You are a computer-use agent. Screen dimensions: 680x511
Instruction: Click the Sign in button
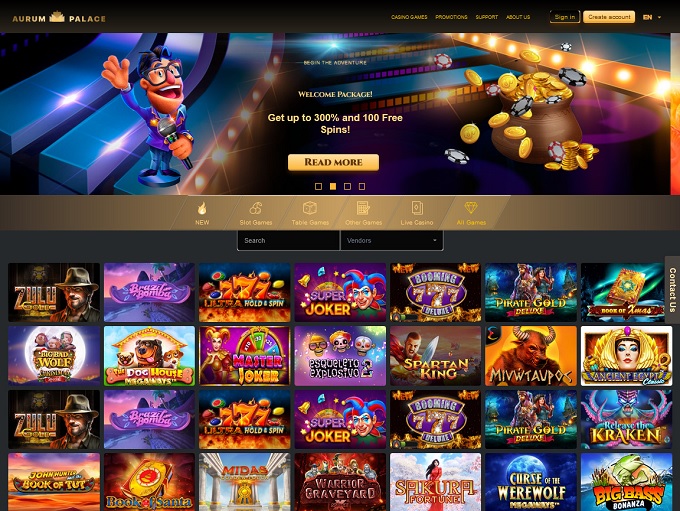(x=565, y=17)
